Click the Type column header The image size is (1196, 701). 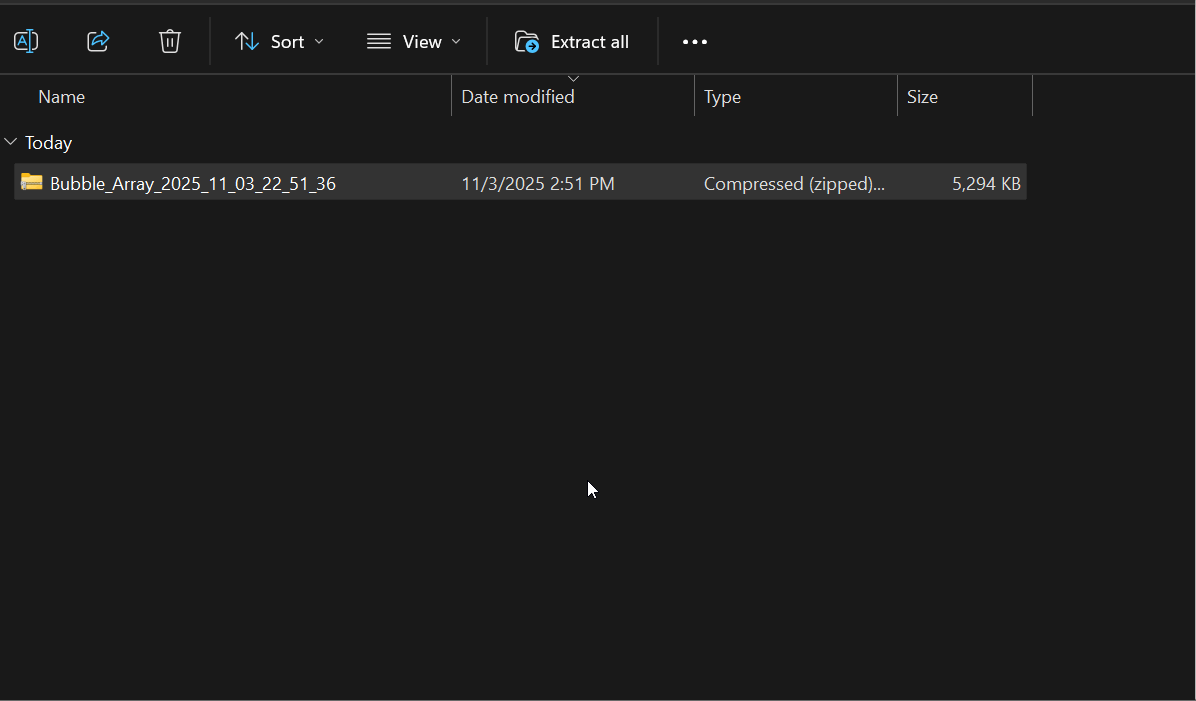722,96
